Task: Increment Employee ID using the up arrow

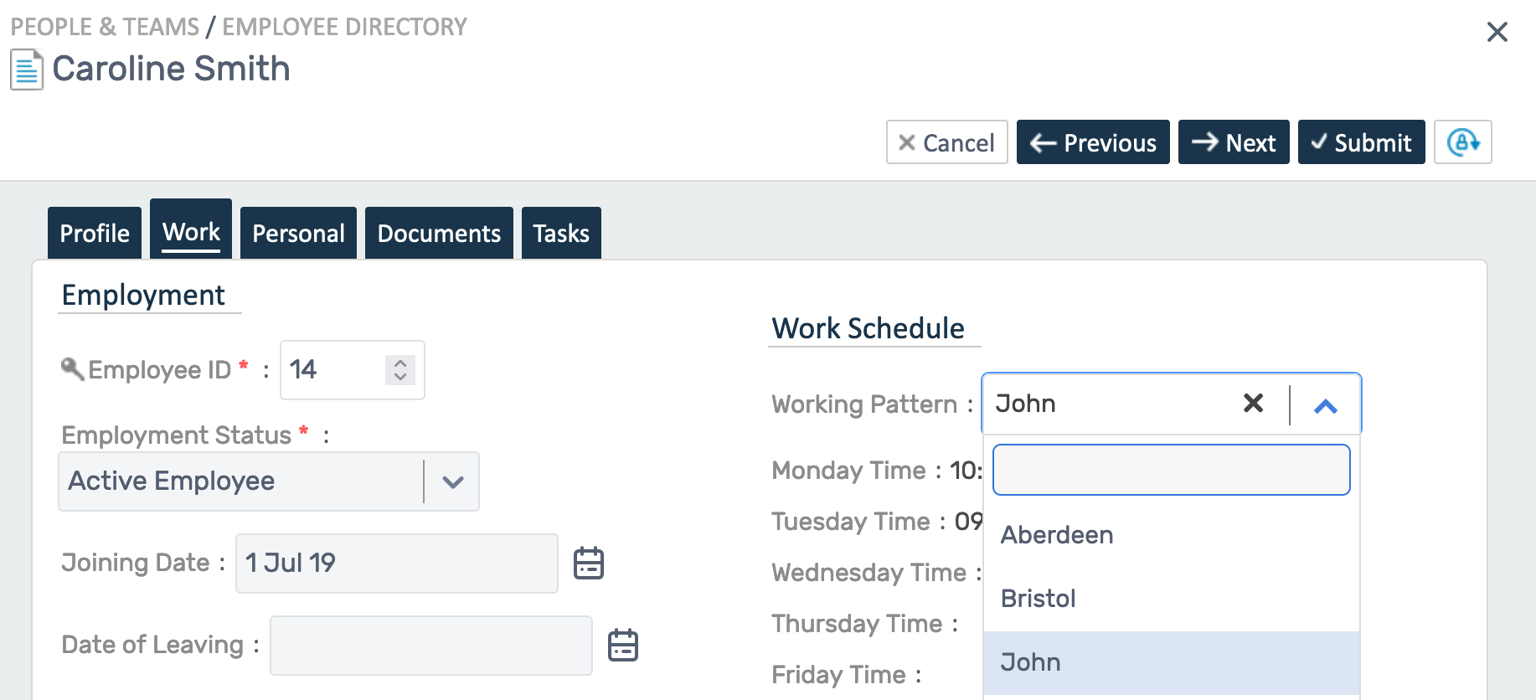Action: [399, 362]
